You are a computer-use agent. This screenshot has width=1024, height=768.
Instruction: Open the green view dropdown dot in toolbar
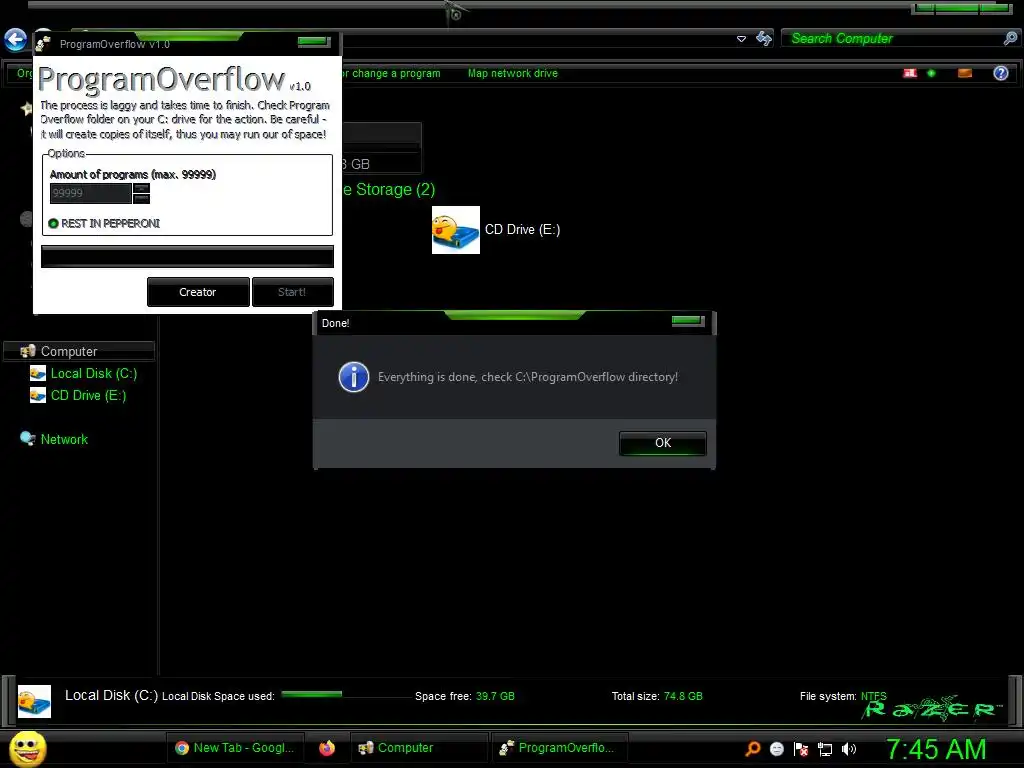click(x=931, y=73)
